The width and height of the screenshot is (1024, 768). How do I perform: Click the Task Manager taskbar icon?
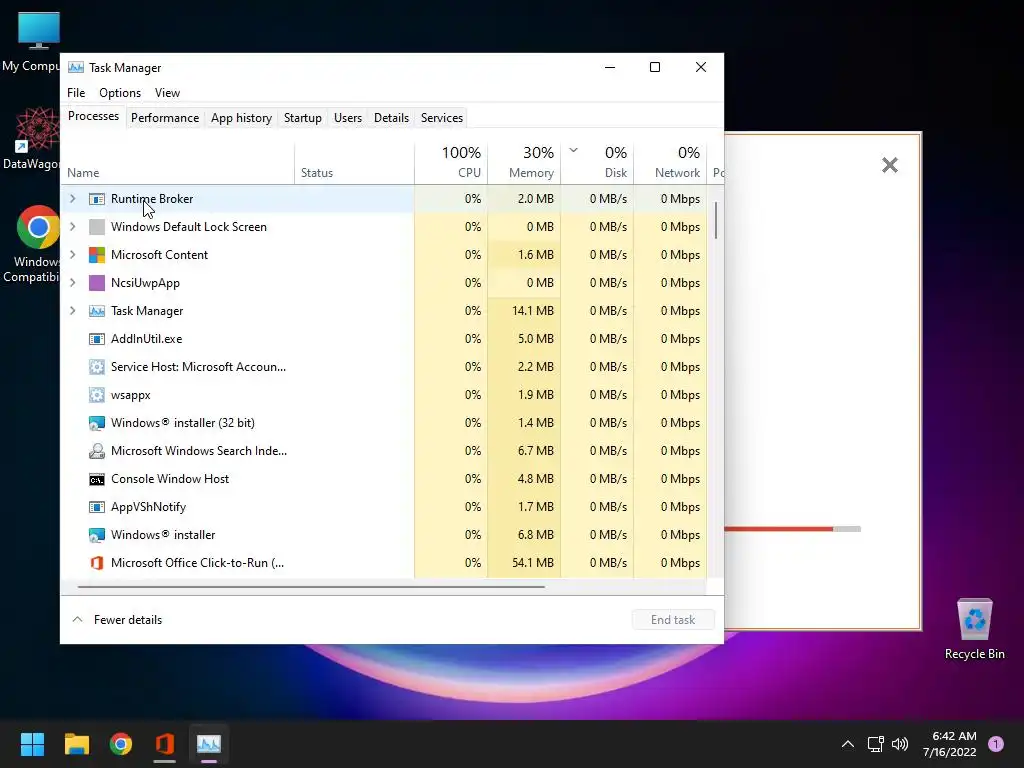tap(209, 744)
